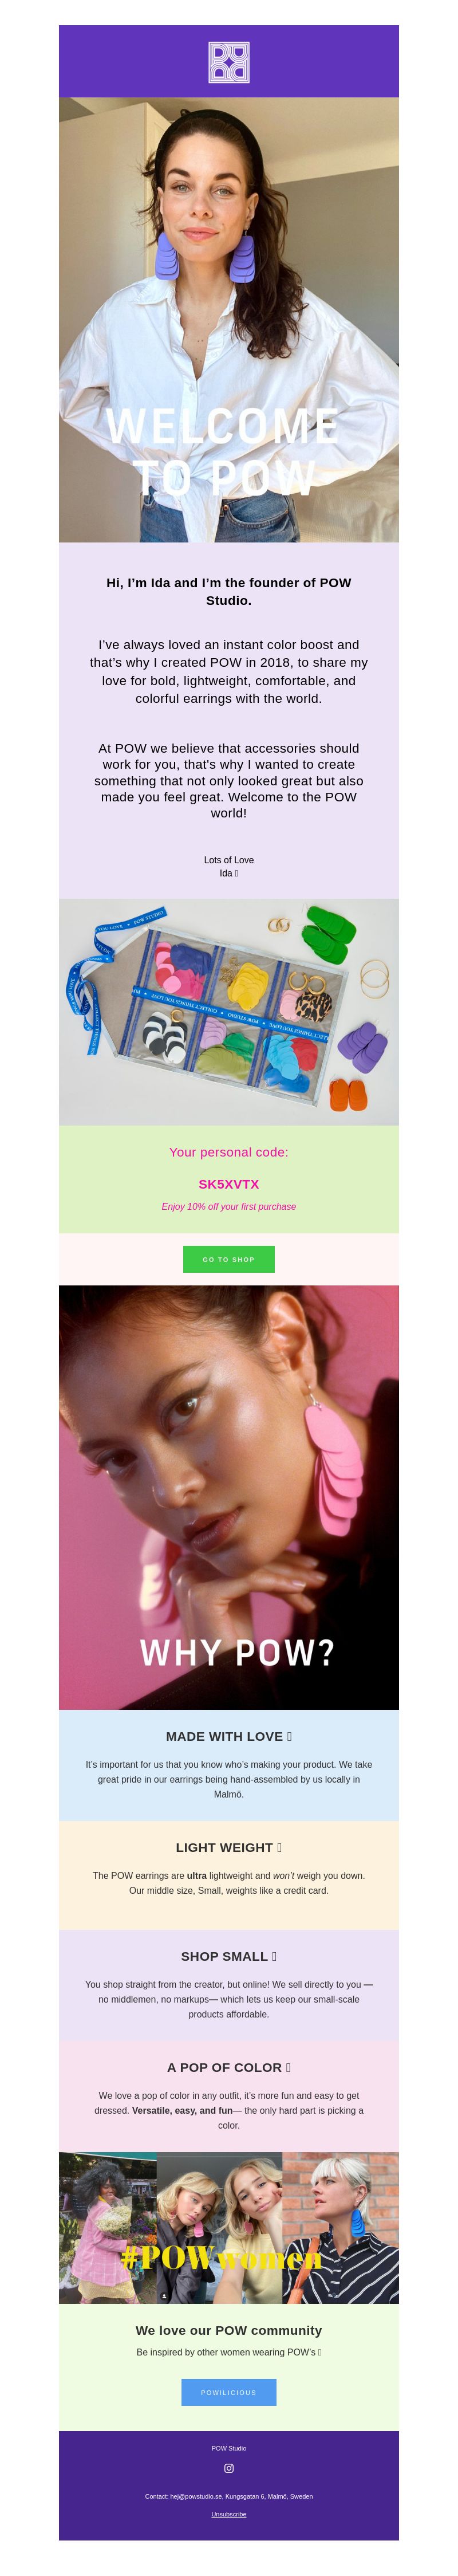Click the blue POWILICIOUS button
Screen dimensions: 458x2576
(x=228, y=2391)
